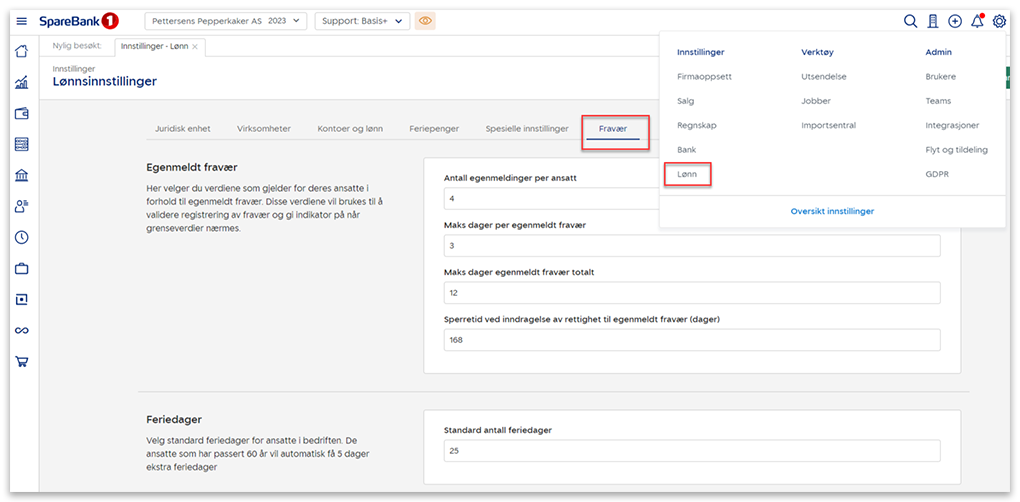This screenshot has width=1020, height=502.
Task: Click the Standard antall feriedager input field
Action: (692, 451)
